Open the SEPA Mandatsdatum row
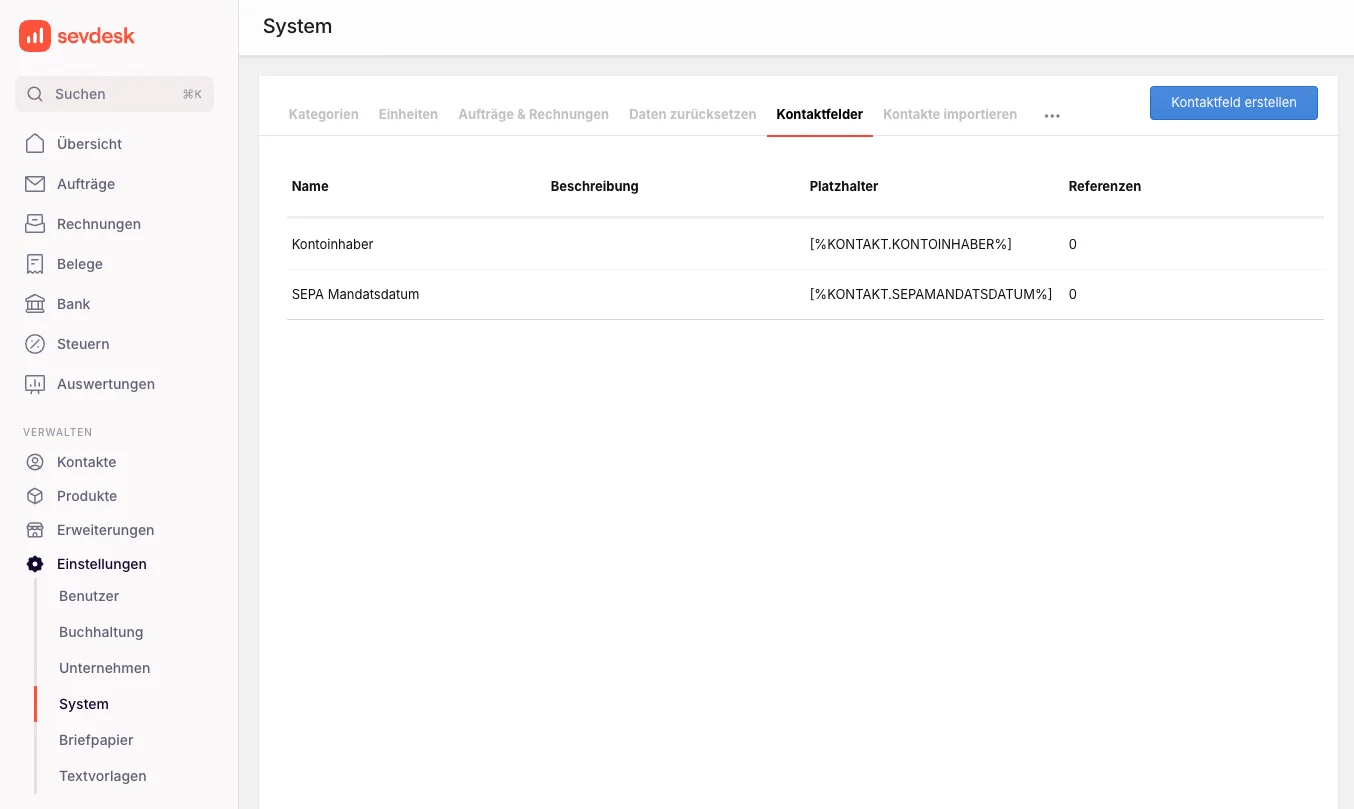 point(805,294)
